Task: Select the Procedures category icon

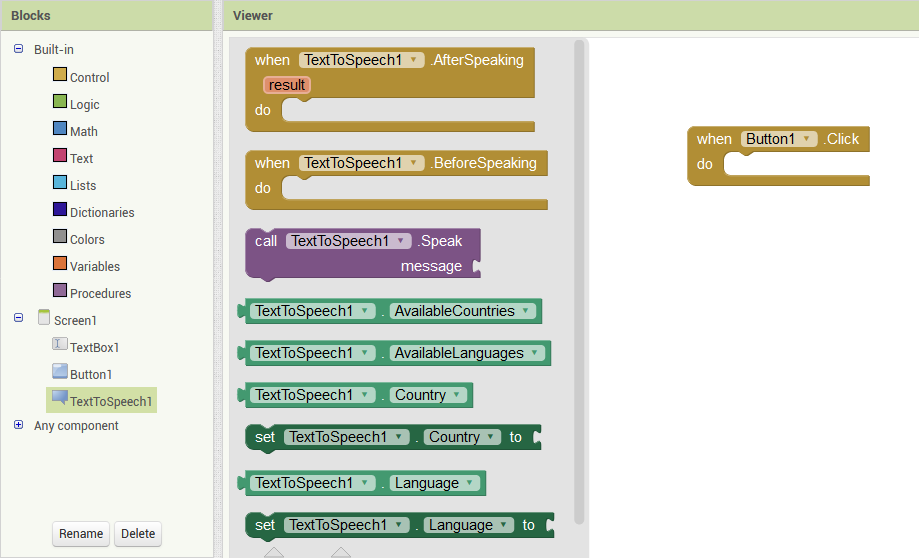Action: tap(60, 291)
